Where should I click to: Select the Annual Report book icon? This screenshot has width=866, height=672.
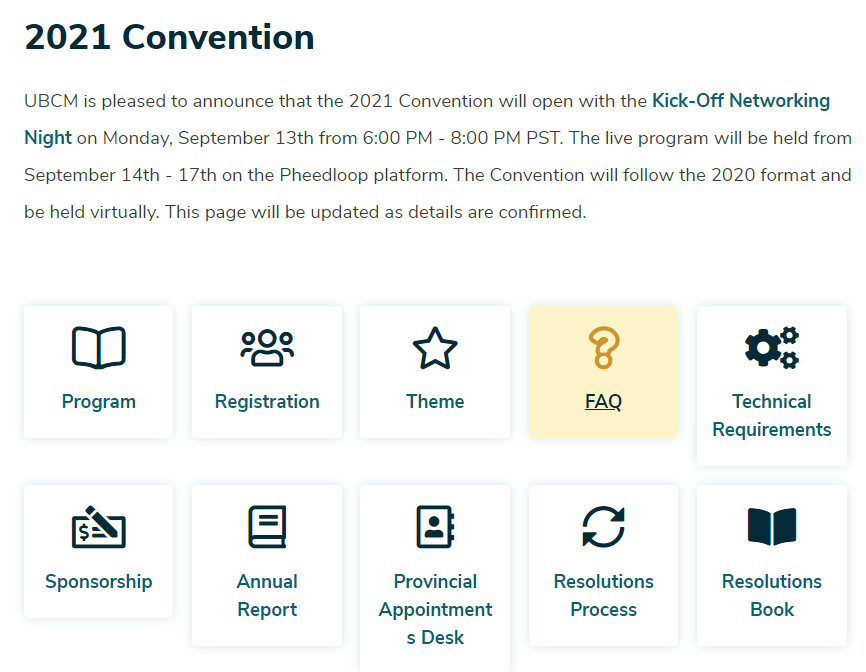(267, 527)
